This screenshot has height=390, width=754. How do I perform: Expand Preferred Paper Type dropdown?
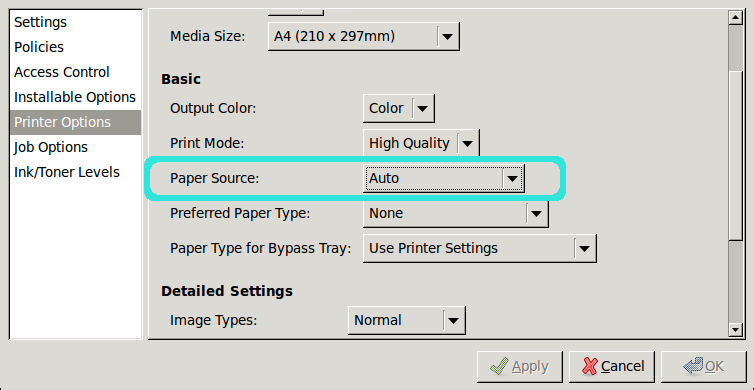(x=455, y=213)
